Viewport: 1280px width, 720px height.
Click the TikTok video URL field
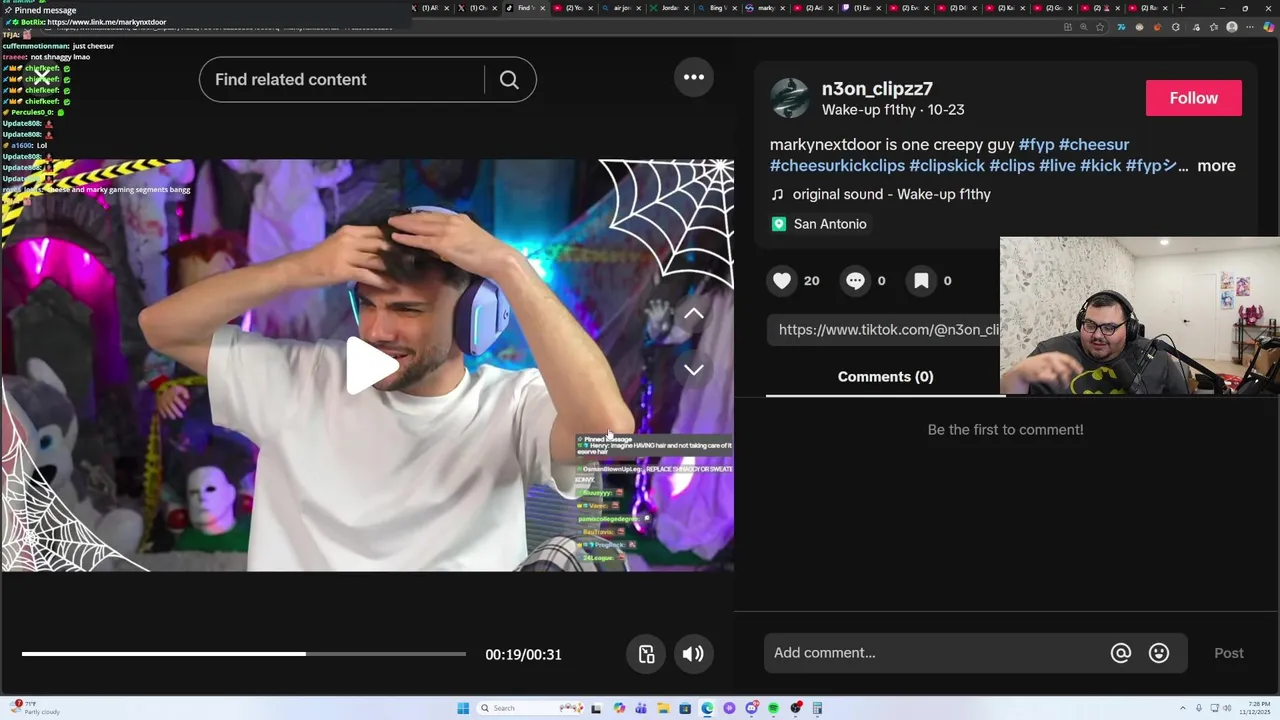pyautogui.click(x=885, y=330)
